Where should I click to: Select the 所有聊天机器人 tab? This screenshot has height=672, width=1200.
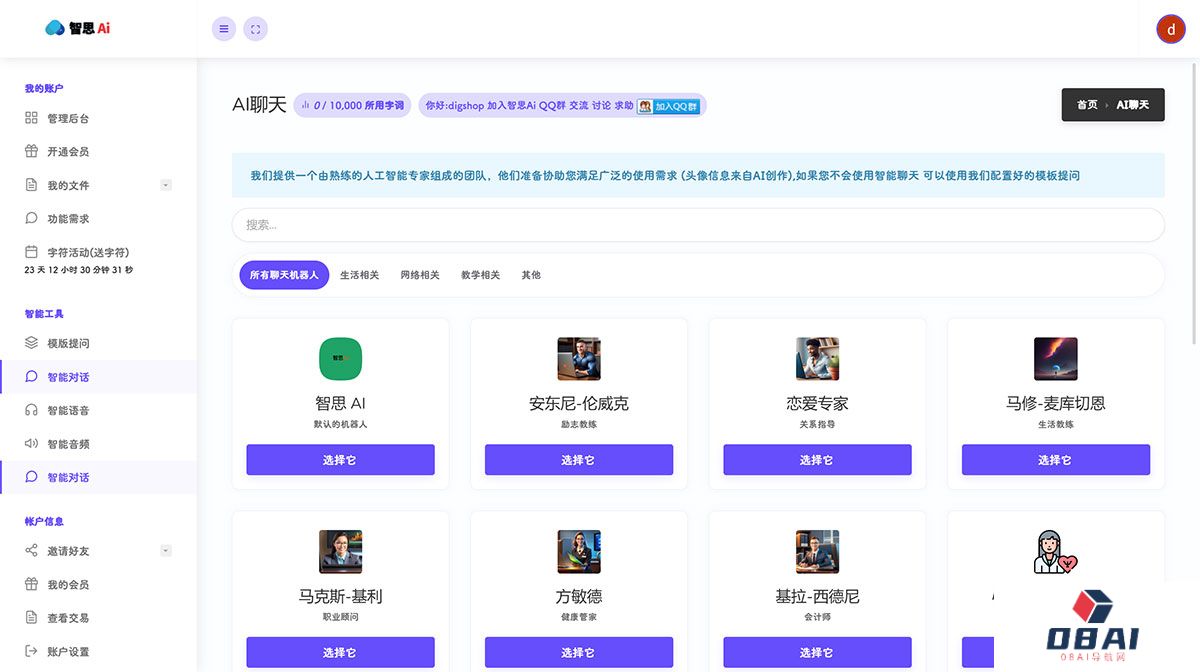[284, 275]
